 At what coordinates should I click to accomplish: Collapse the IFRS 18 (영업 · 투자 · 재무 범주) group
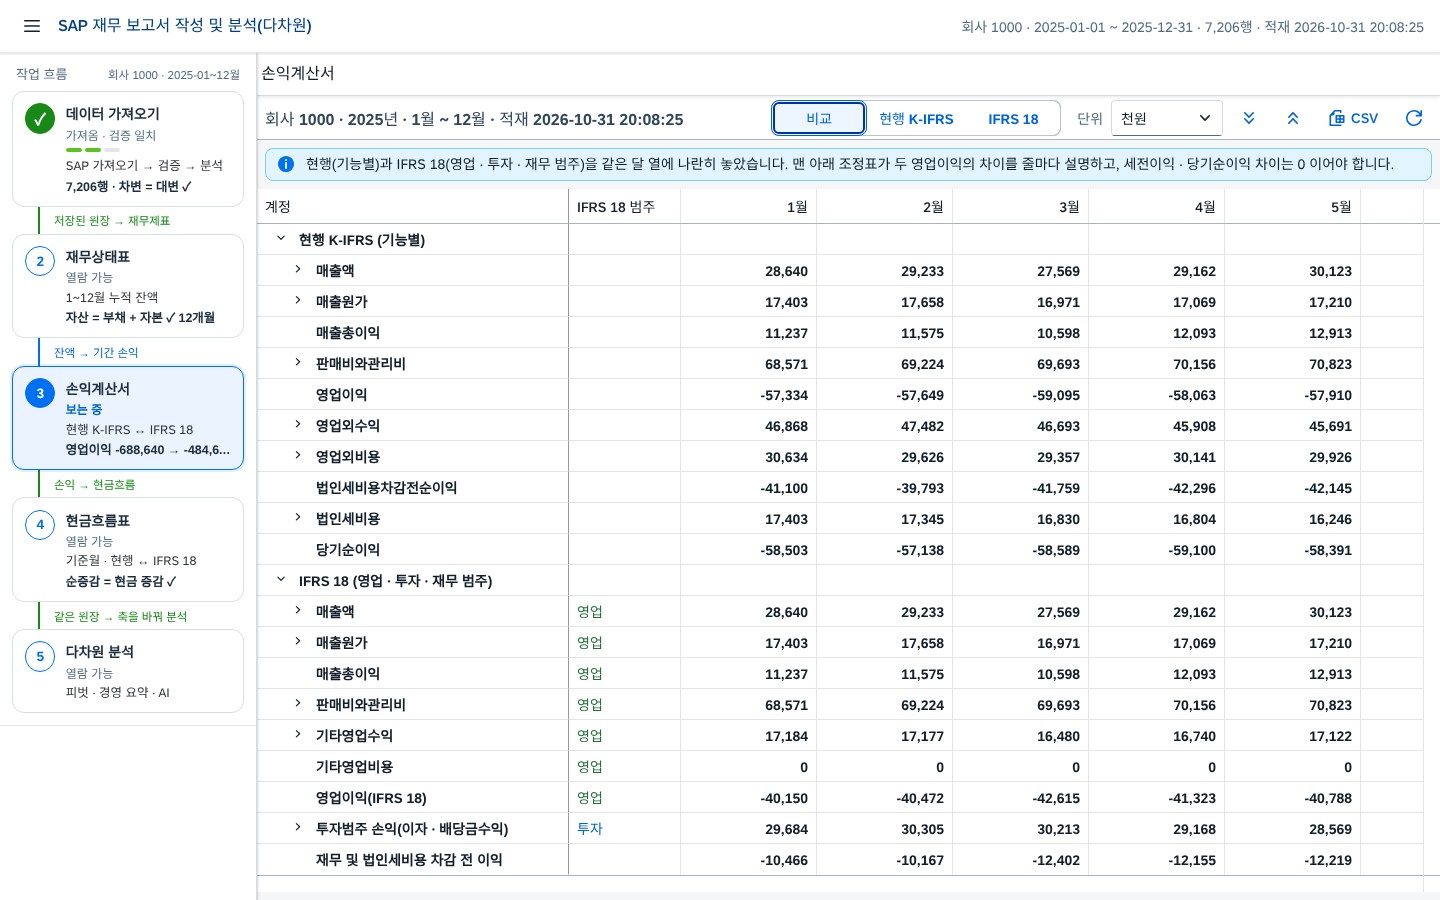[x=281, y=580]
